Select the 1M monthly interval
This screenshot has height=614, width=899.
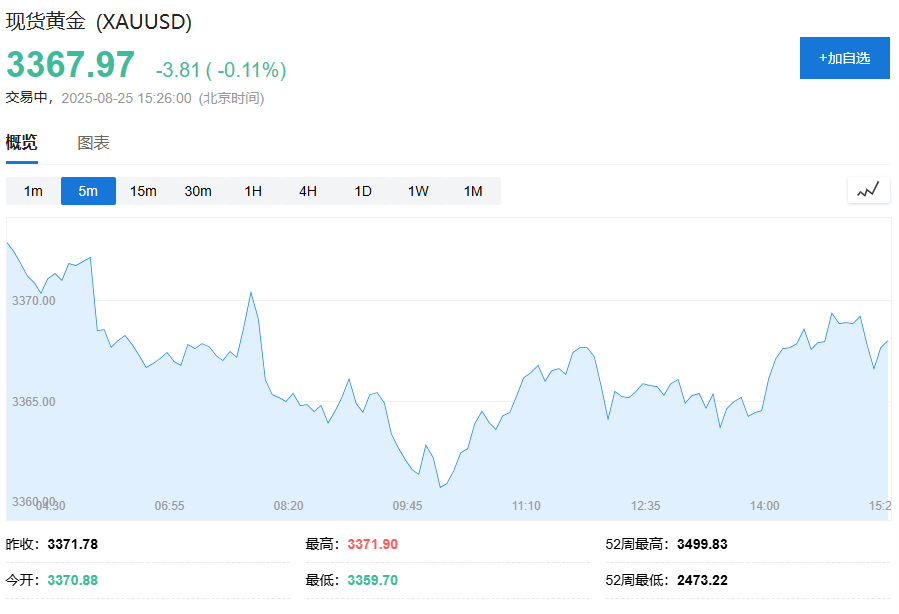pos(472,191)
